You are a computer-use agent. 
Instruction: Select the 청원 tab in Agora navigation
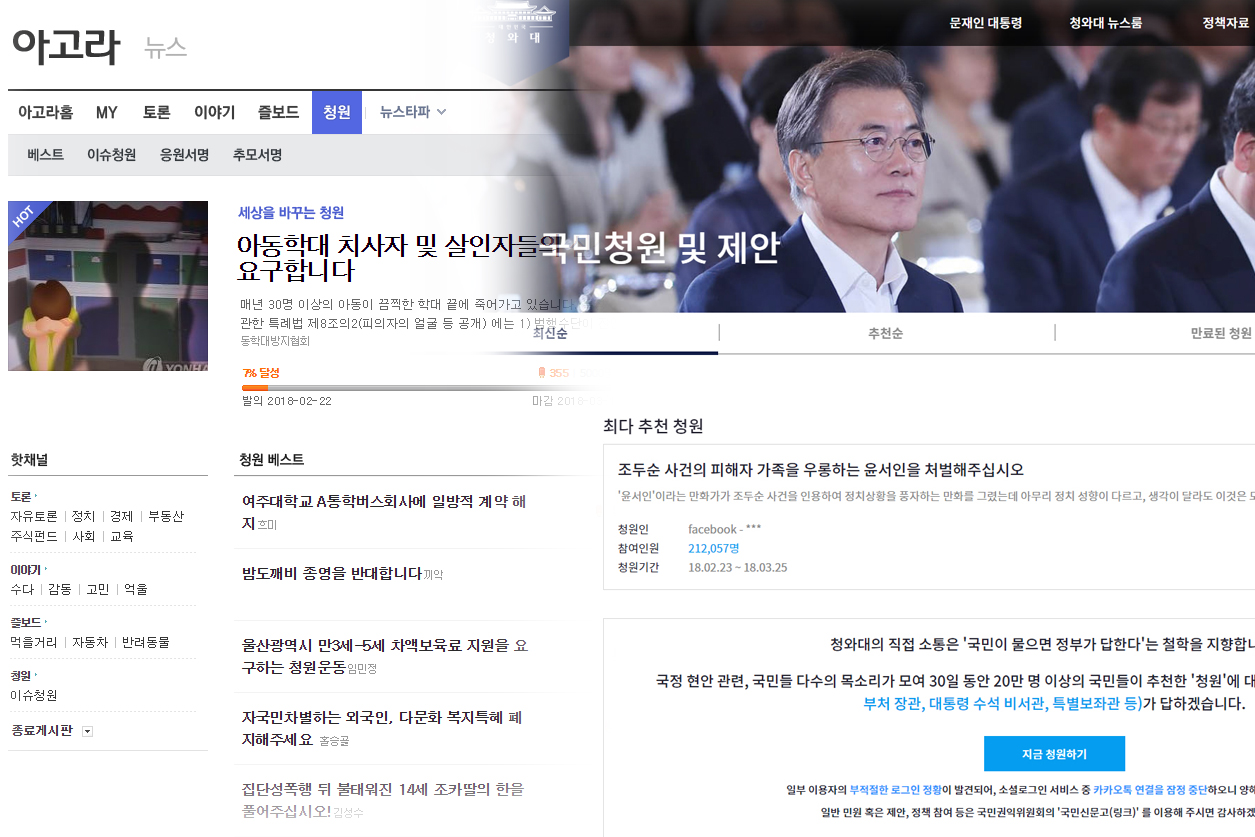[x=336, y=112]
